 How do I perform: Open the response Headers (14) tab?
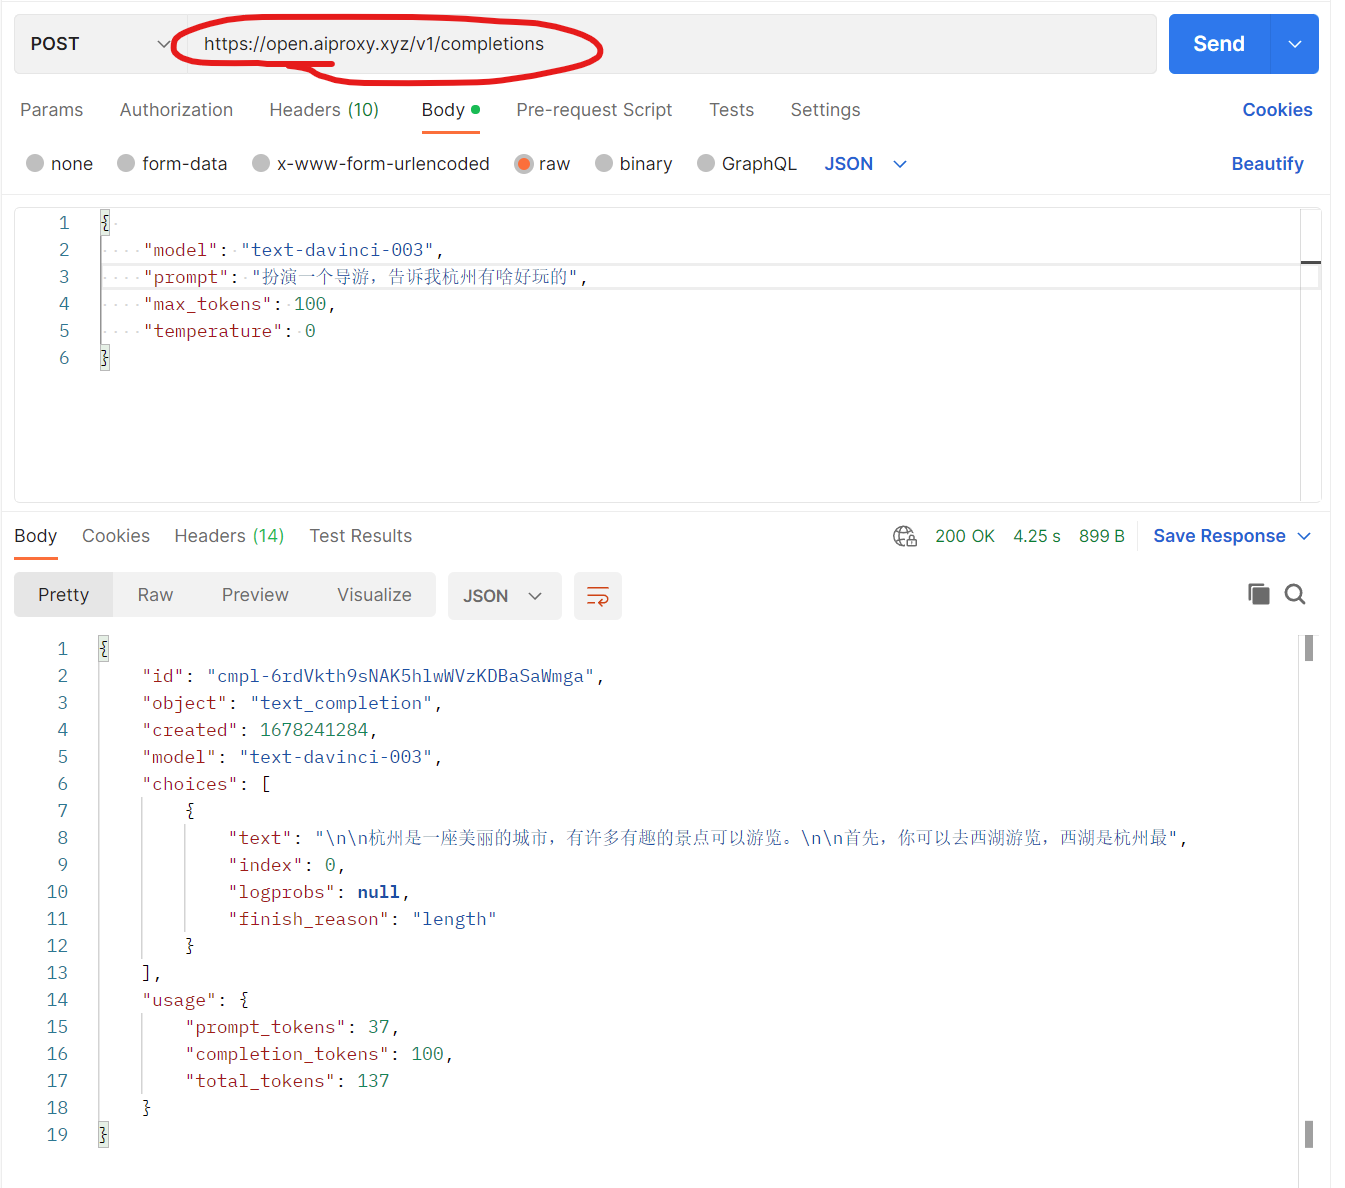click(228, 536)
